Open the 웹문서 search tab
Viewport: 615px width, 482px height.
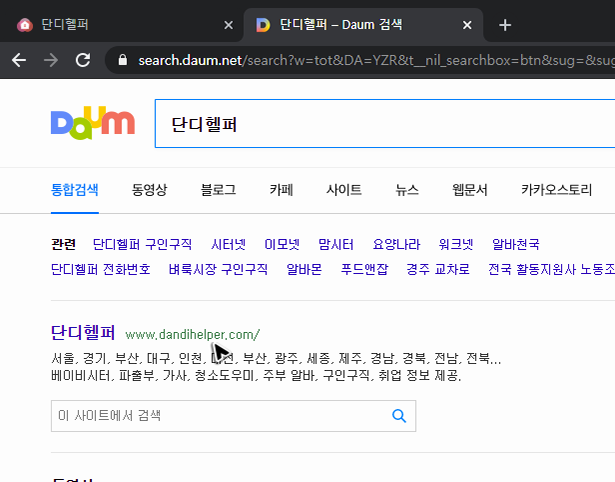pyautogui.click(x=470, y=190)
